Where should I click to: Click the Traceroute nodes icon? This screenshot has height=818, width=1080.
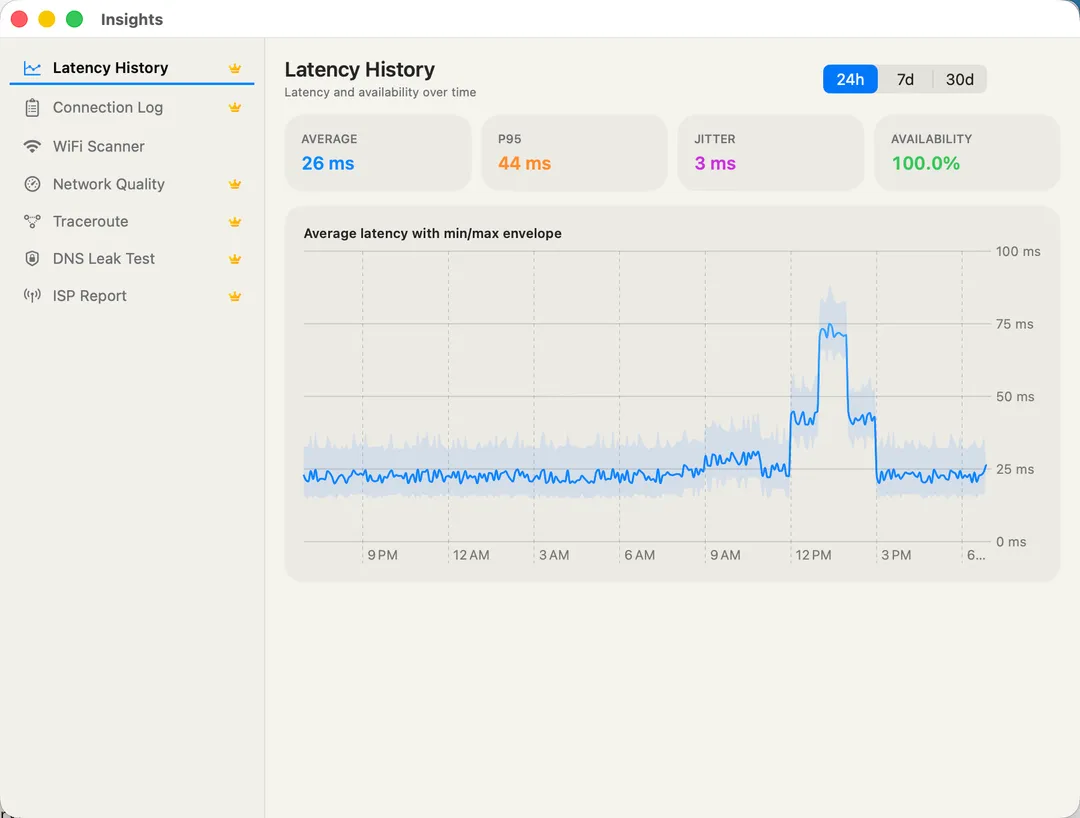coord(32,221)
